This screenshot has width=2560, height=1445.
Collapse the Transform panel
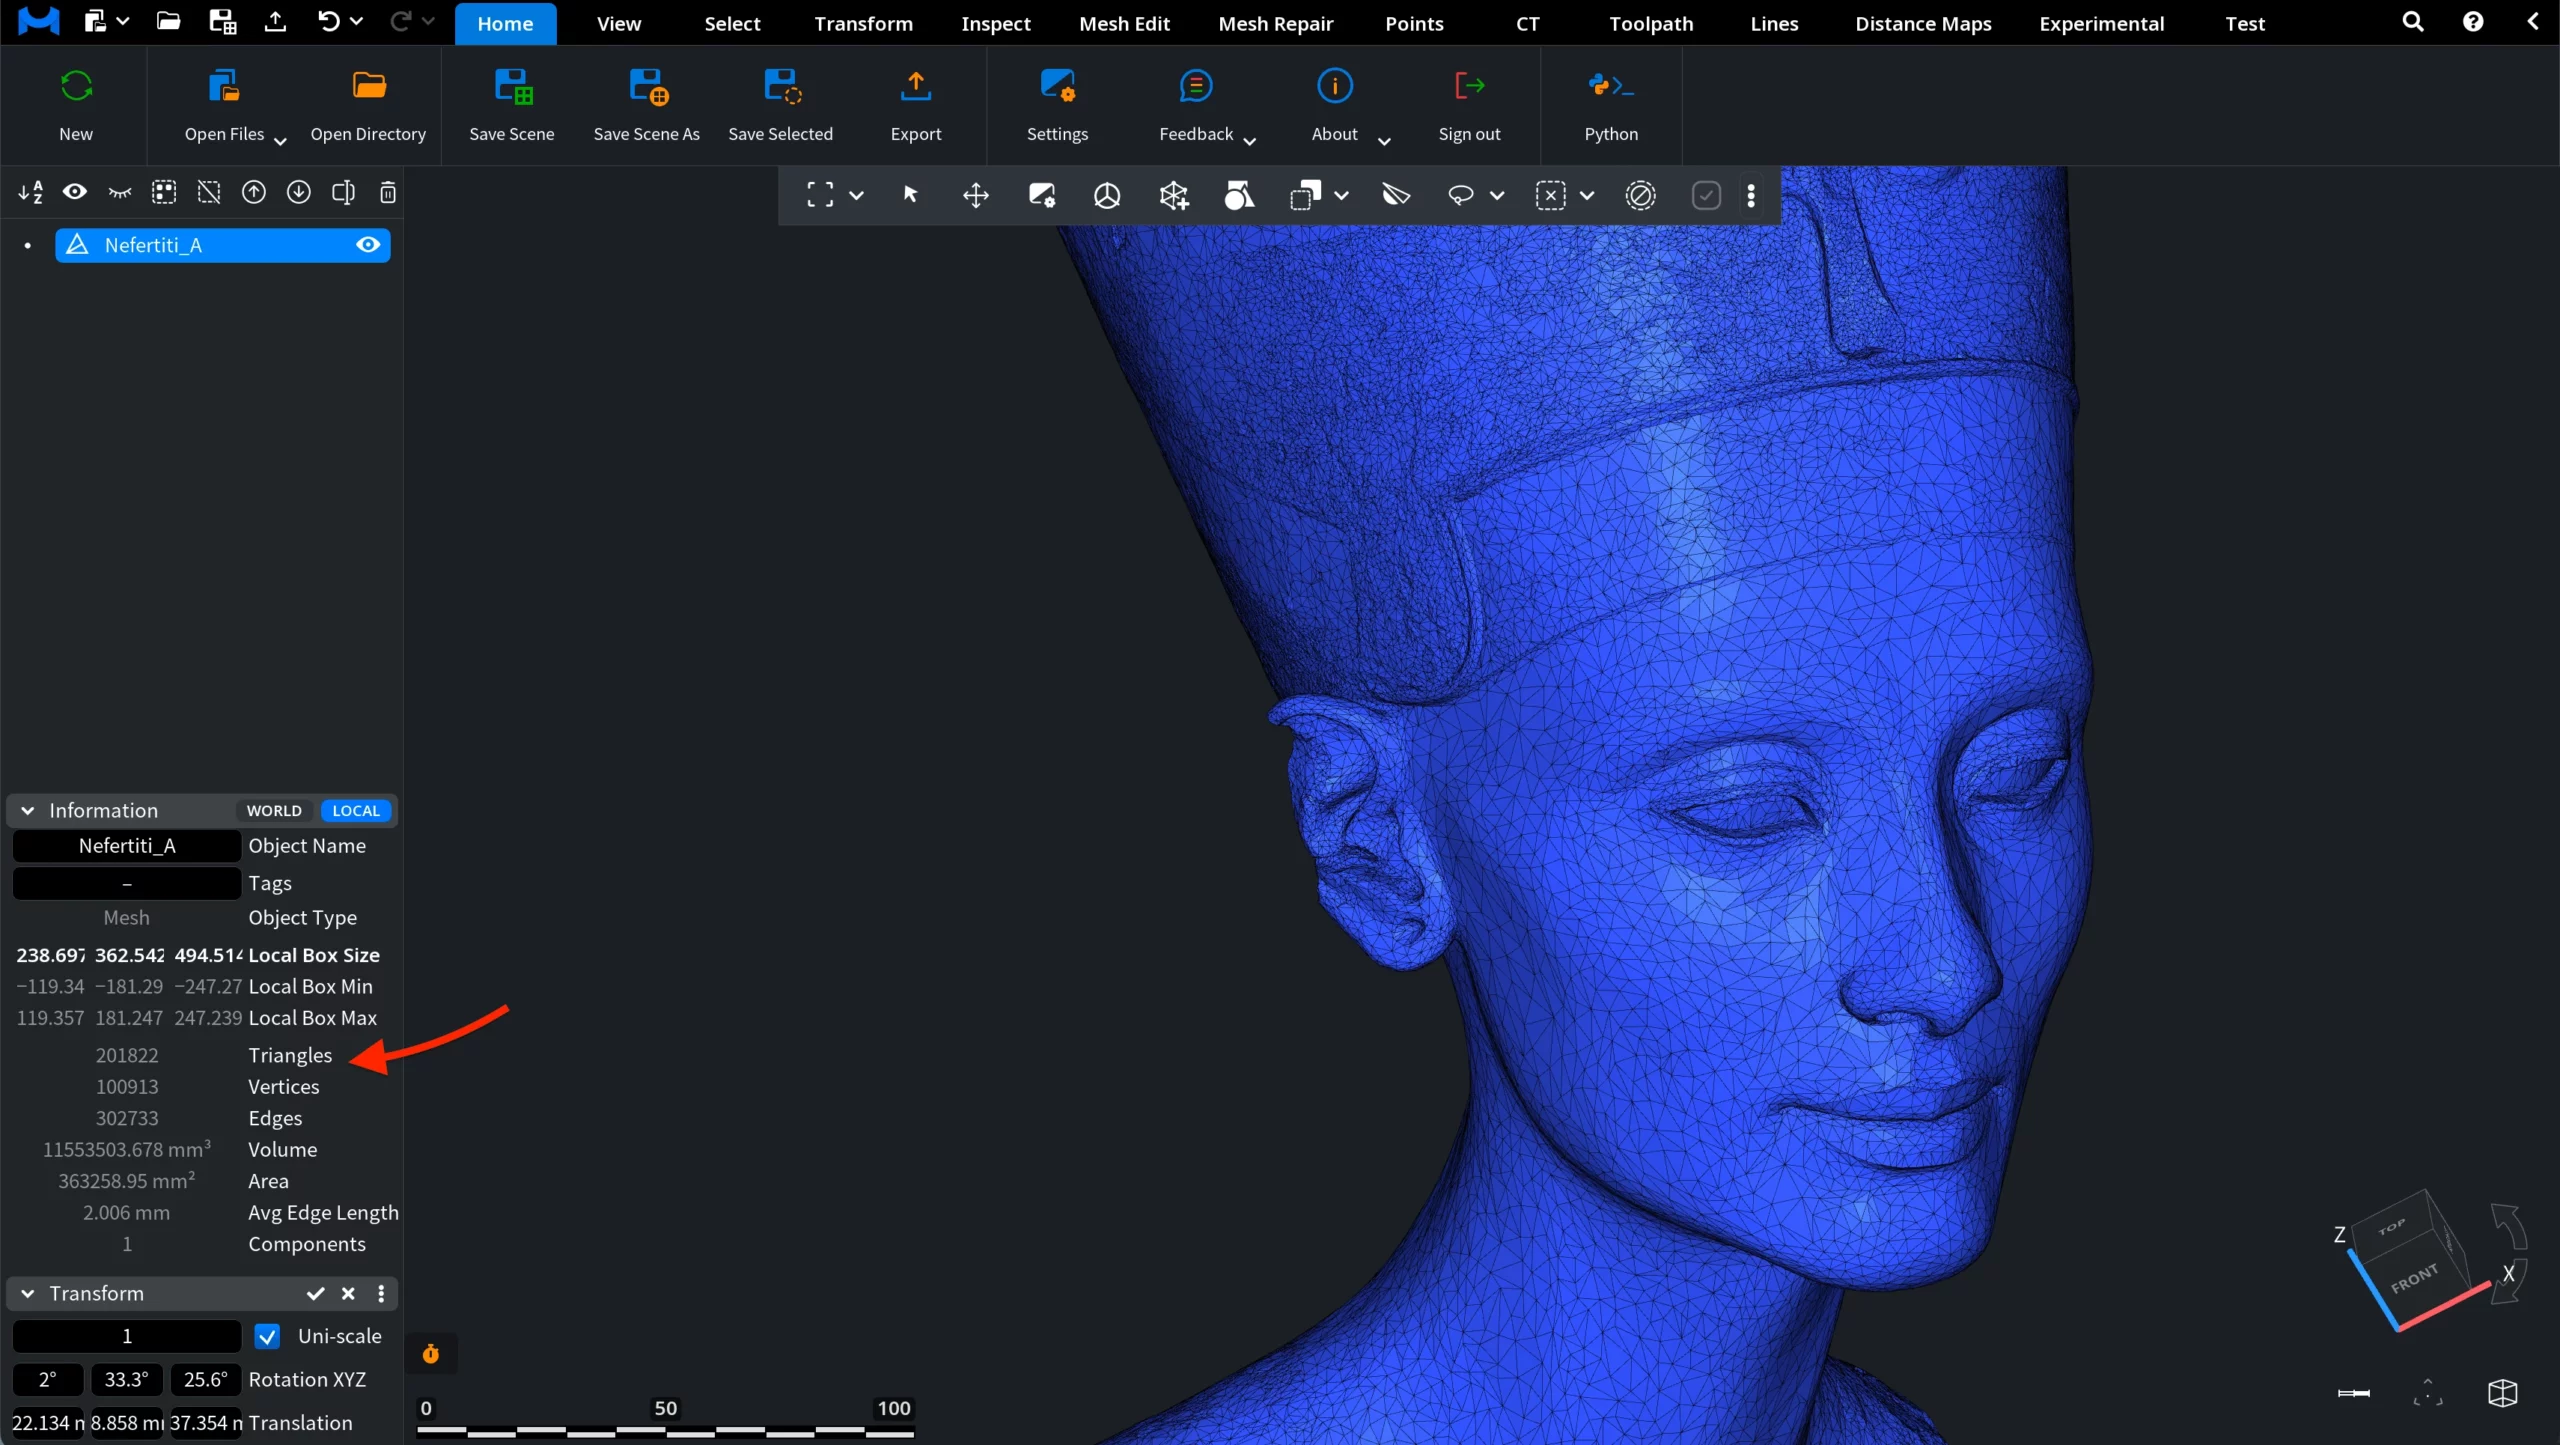[x=28, y=1294]
